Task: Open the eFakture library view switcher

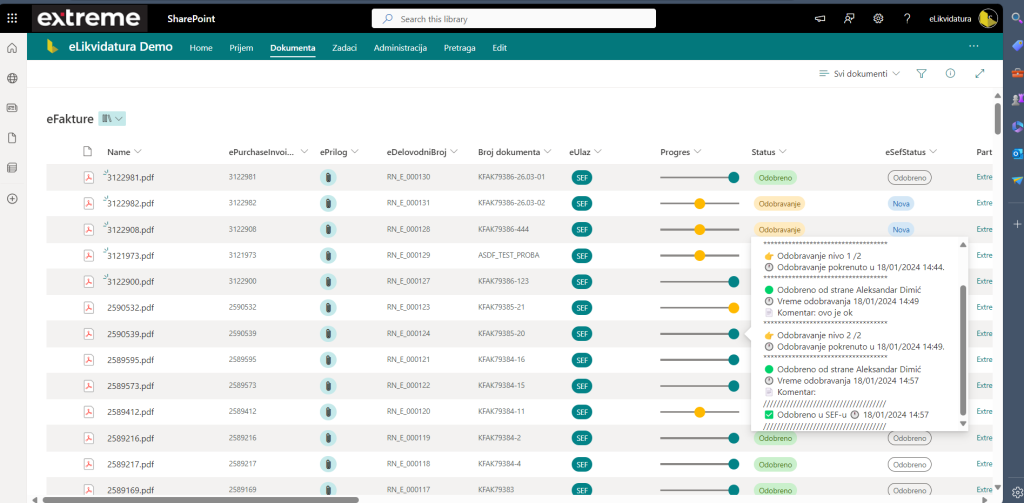Action: point(112,118)
